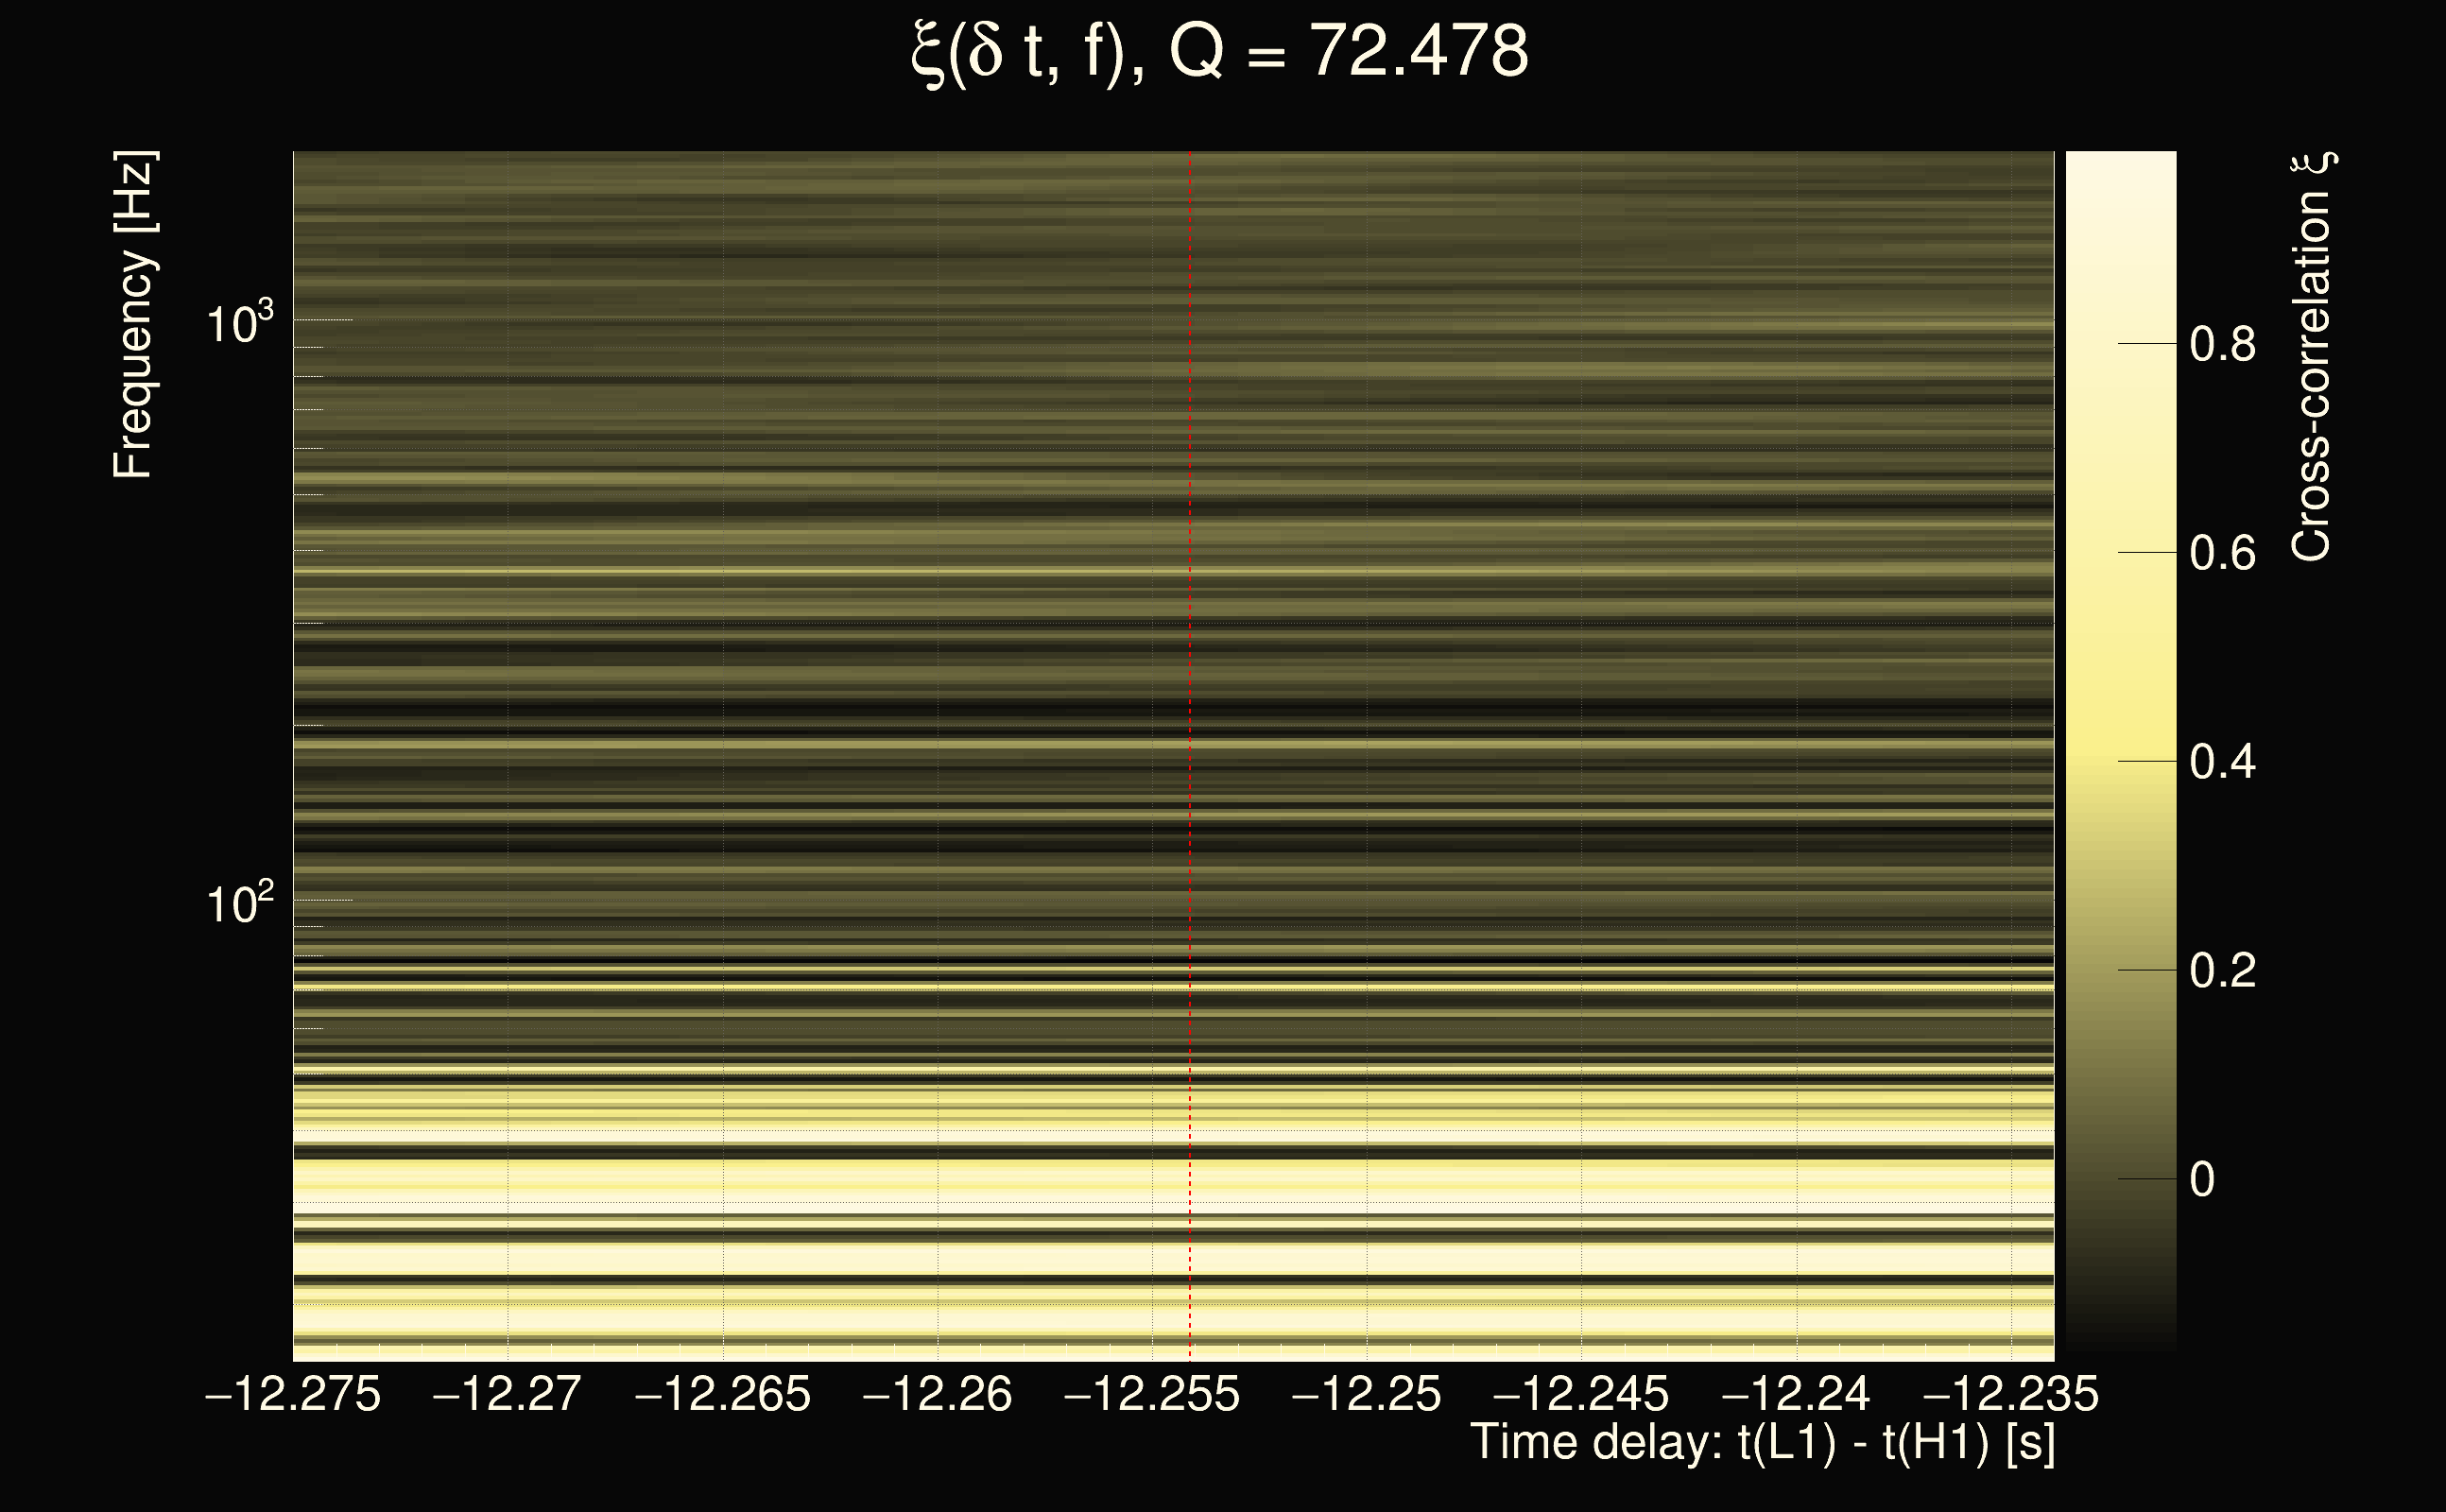Click the –12.245 time delay tick label

tap(1581, 1394)
